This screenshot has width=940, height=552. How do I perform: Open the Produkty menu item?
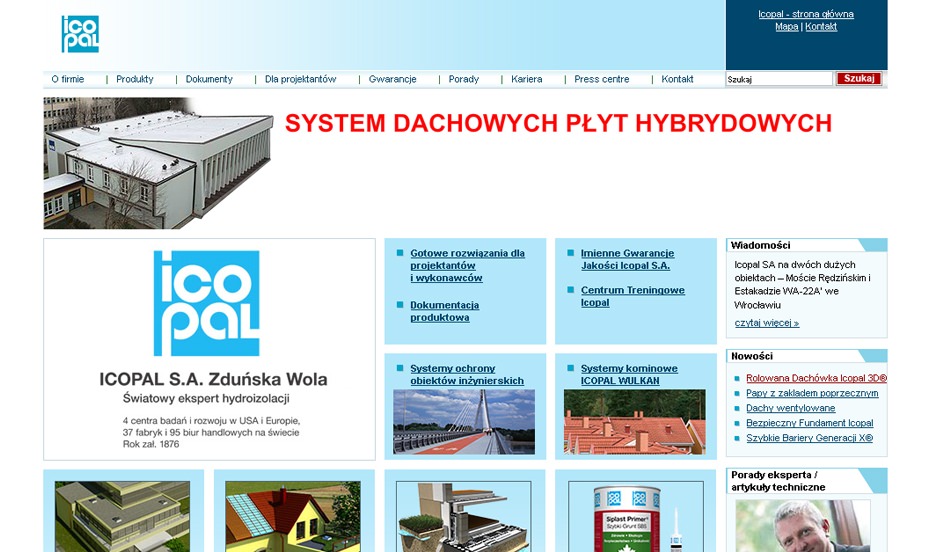(135, 79)
